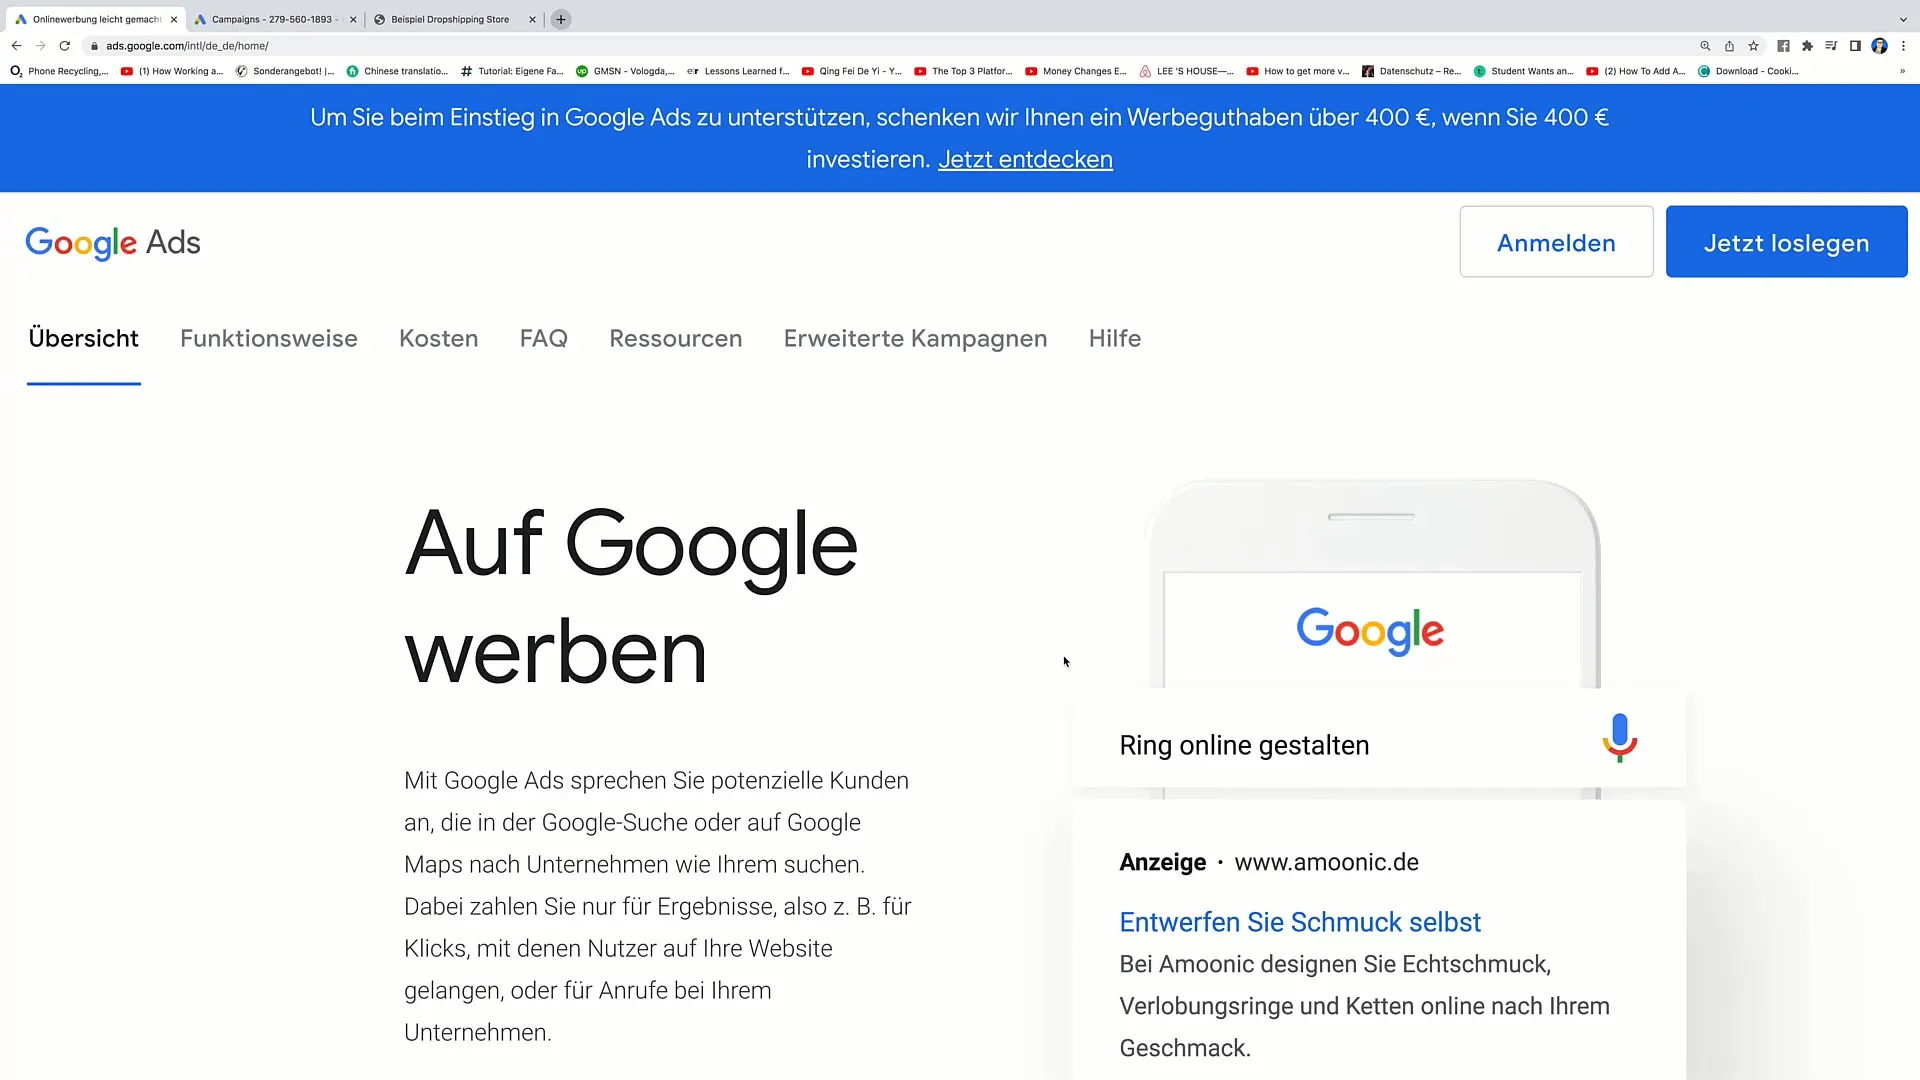Open the Ressourcen nav item

676,338
